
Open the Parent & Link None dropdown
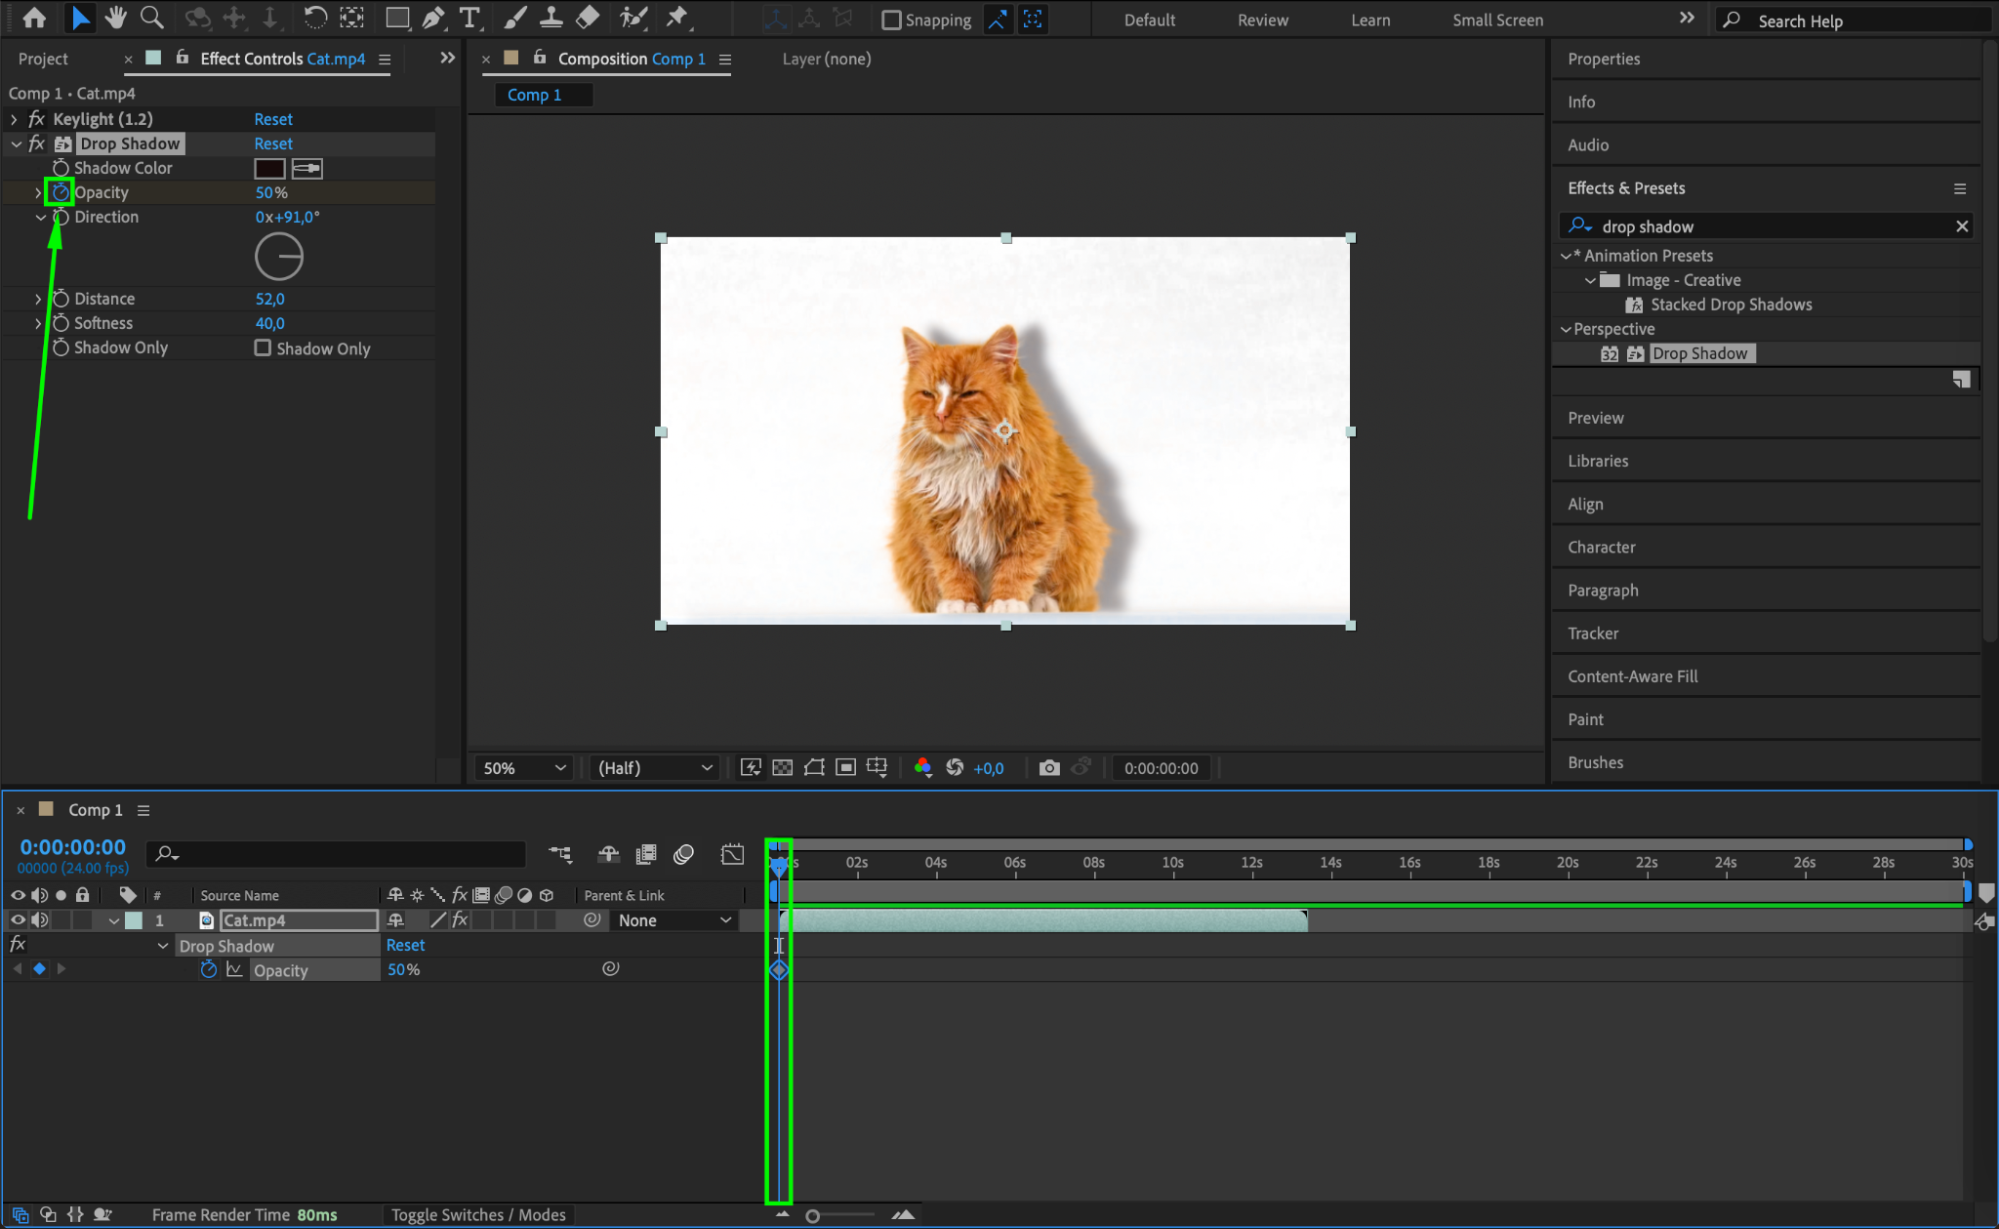[674, 920]
